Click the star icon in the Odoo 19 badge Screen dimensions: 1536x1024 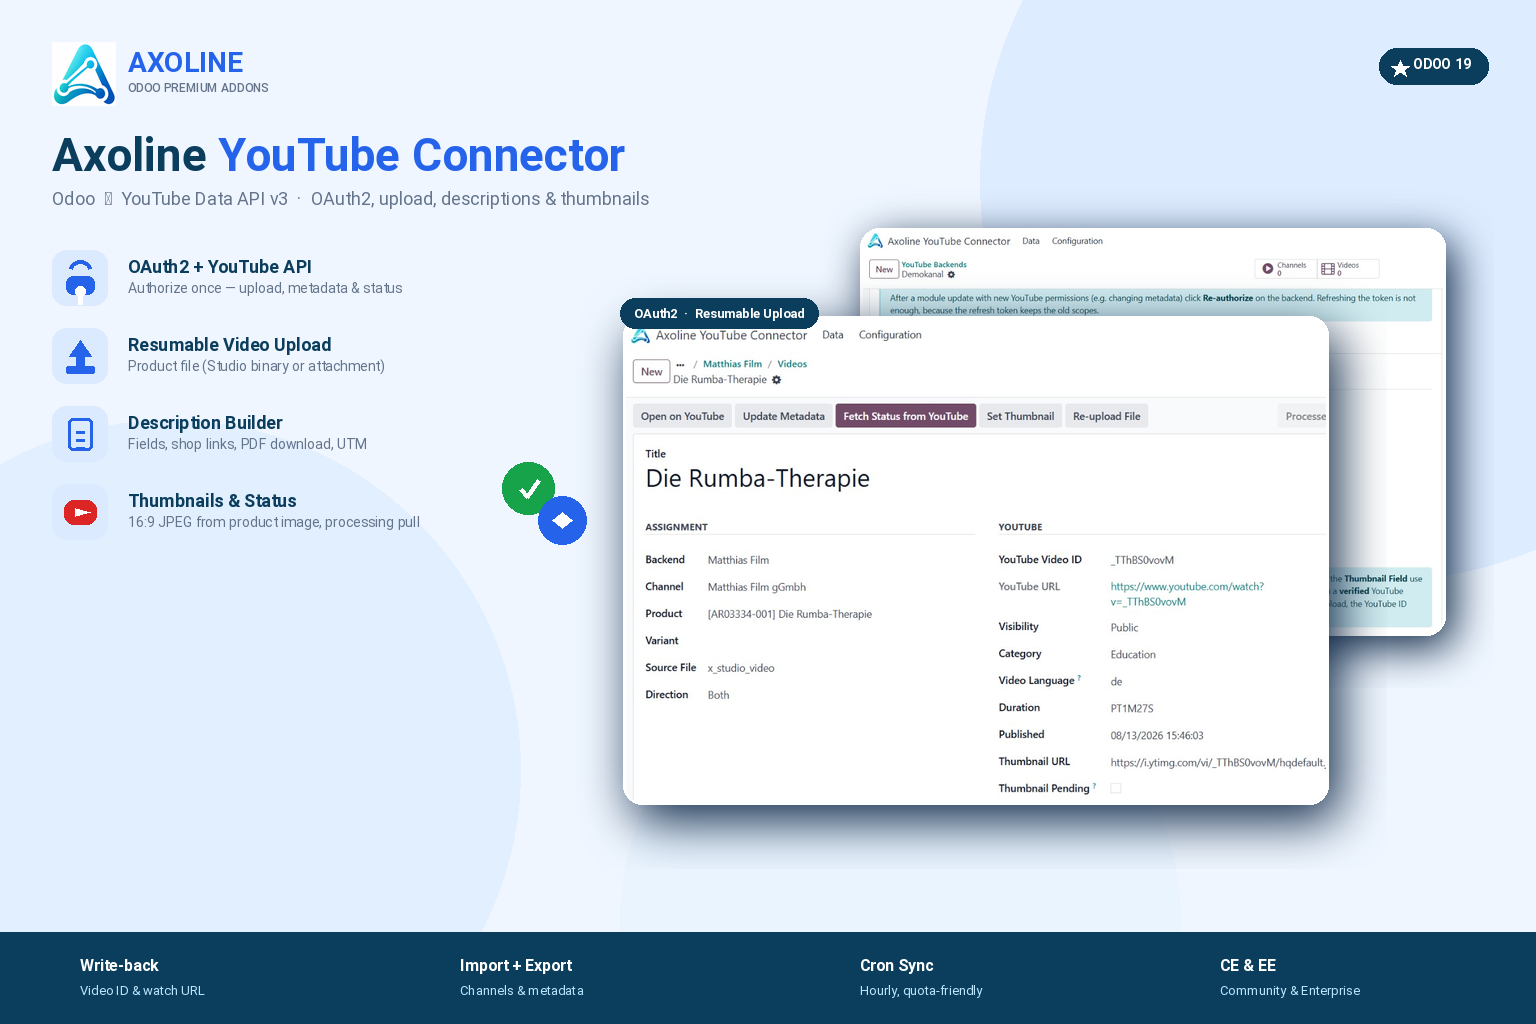1400,68
